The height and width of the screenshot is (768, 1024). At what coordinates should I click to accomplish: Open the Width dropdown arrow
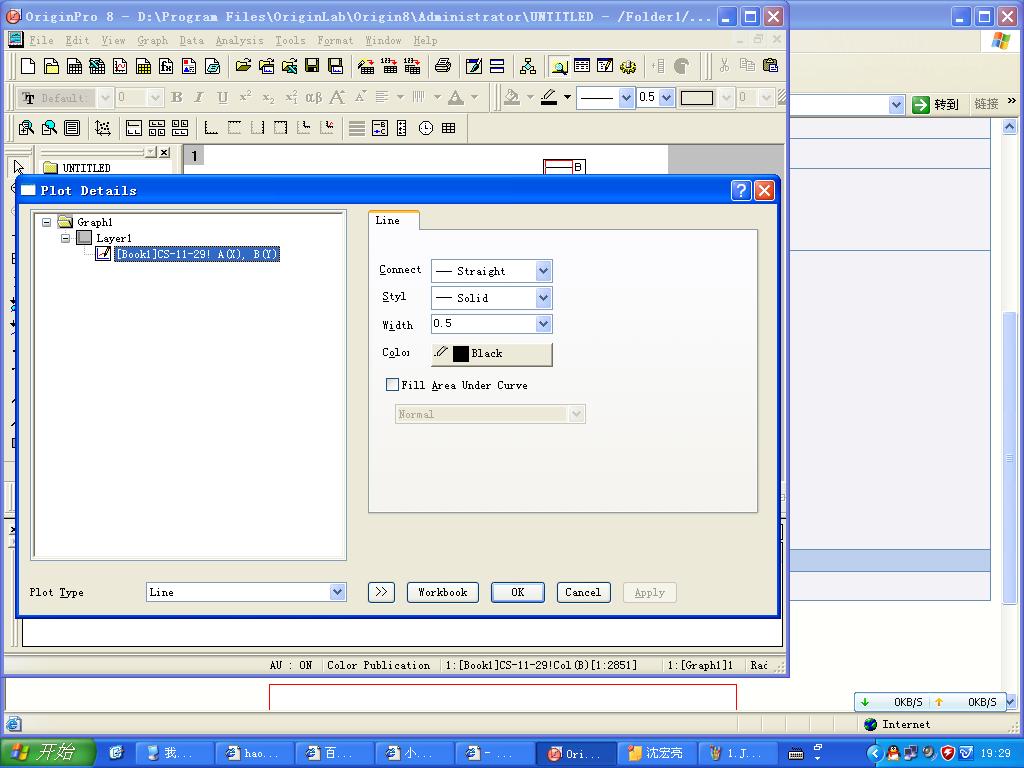(543, 324)
